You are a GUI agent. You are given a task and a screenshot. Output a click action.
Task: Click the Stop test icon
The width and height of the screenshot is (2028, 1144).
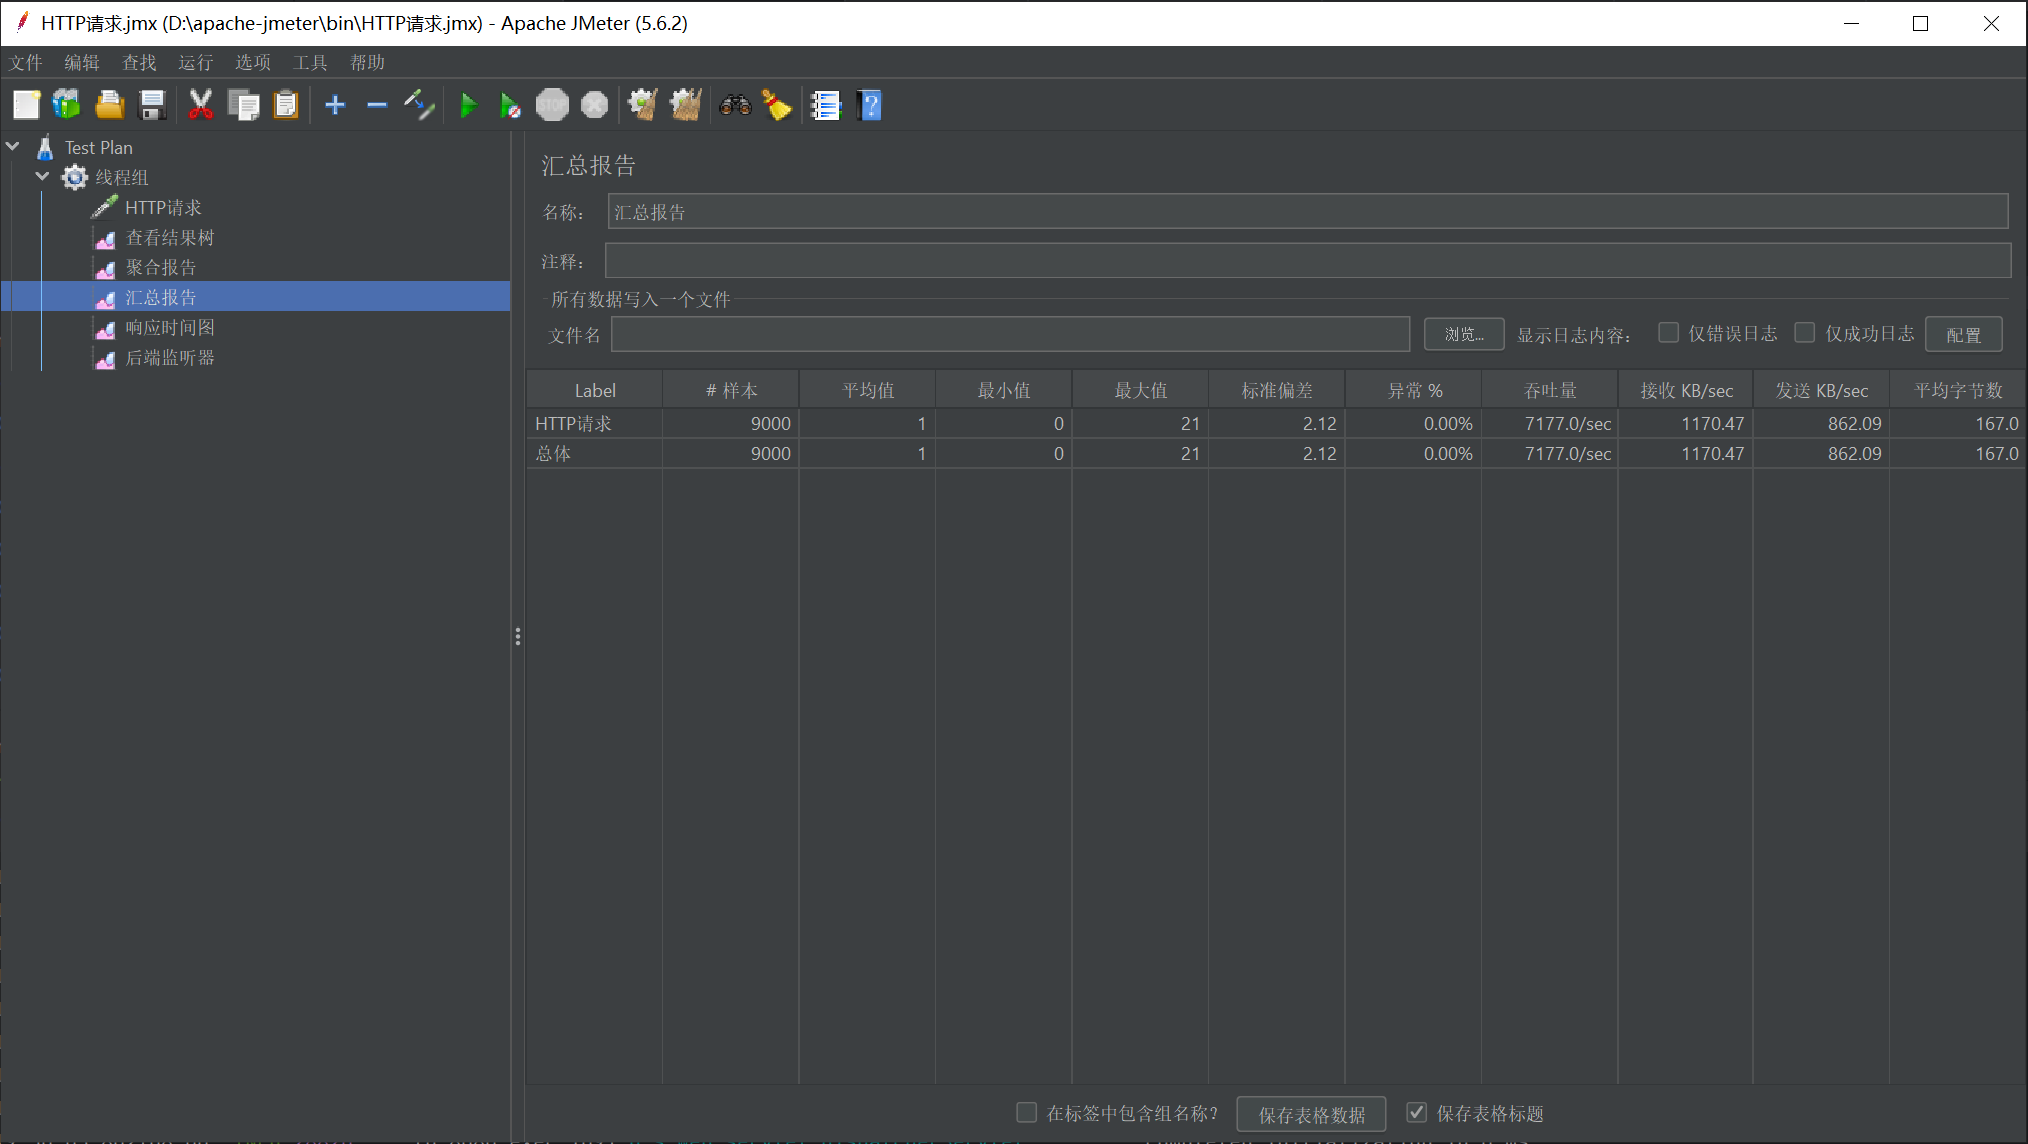[x=552, y=105]
